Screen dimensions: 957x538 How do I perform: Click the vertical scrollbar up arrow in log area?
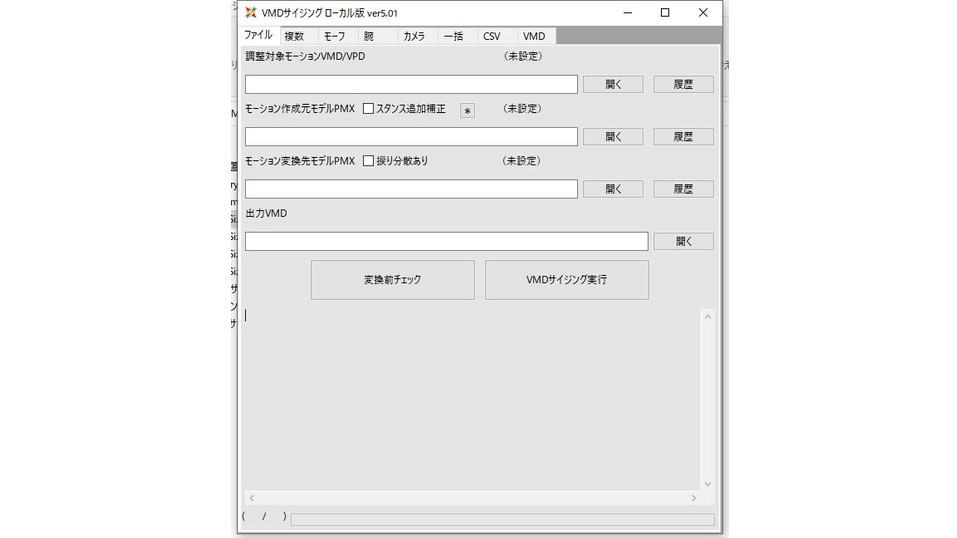708,317
